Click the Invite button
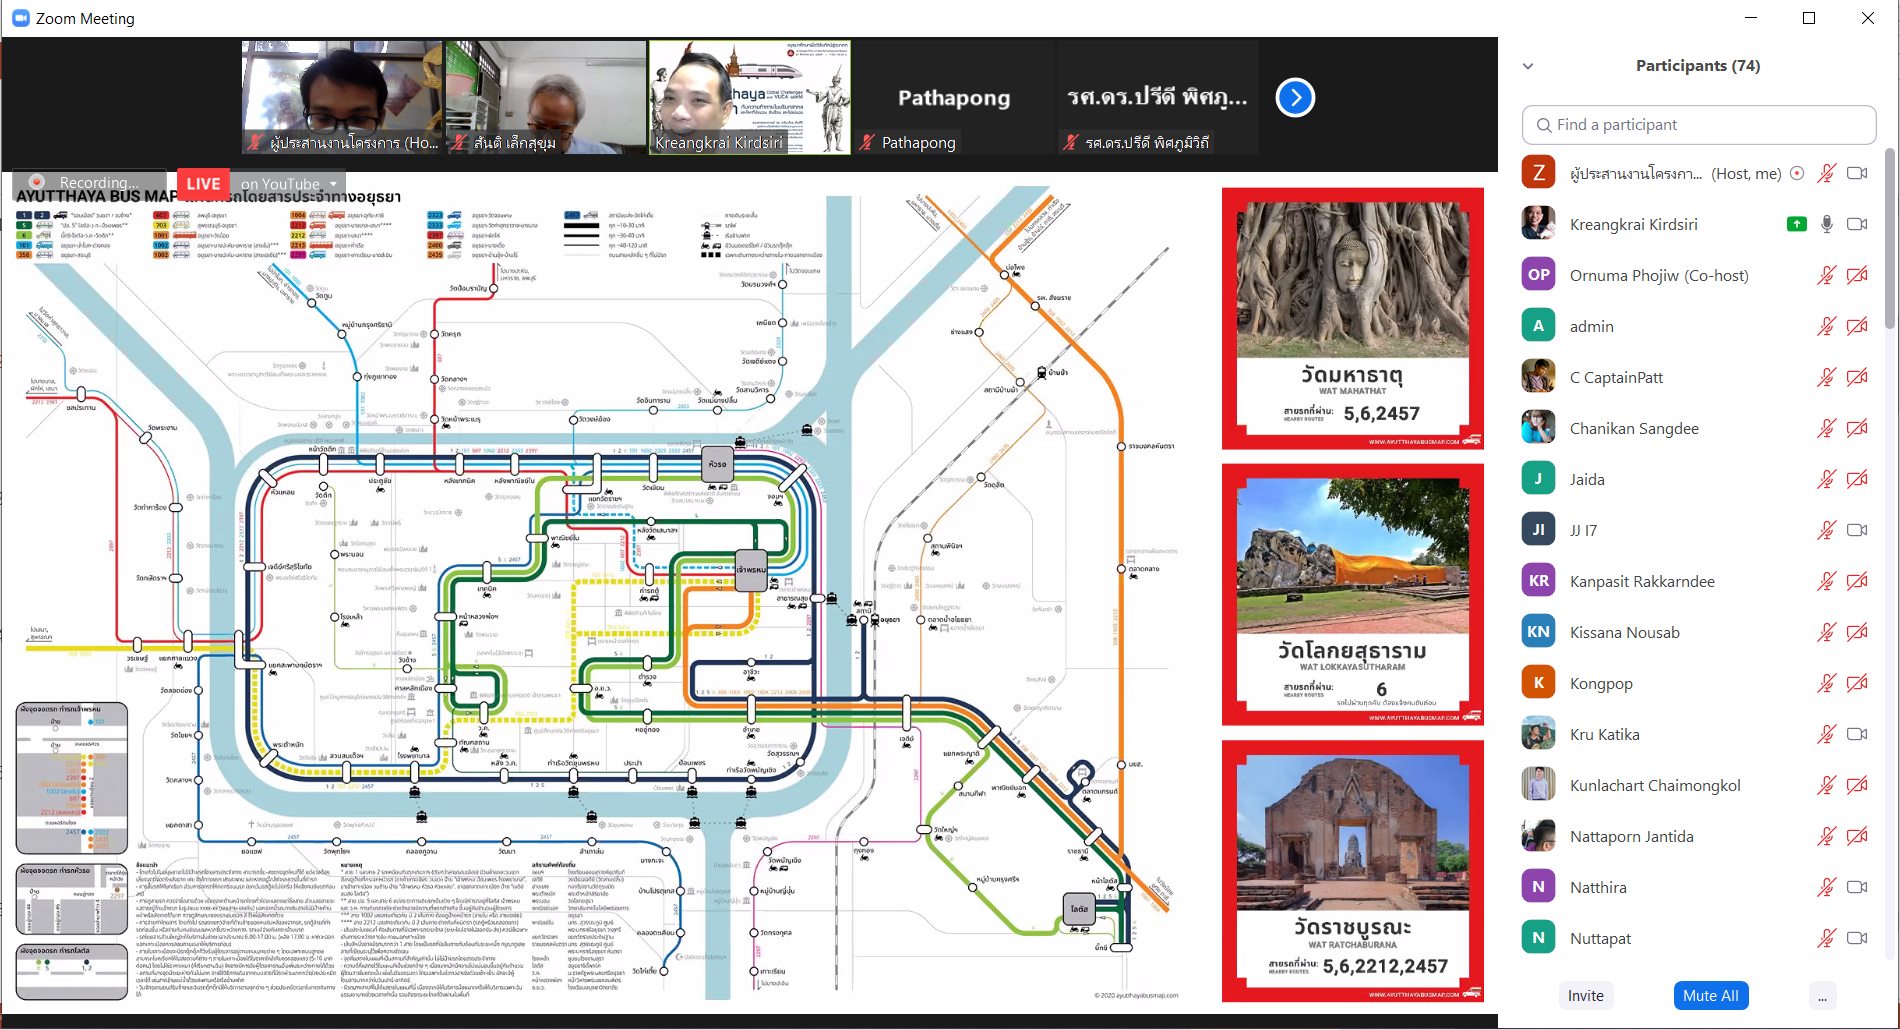The image size is (1900, 1030). pos(1585,995)
